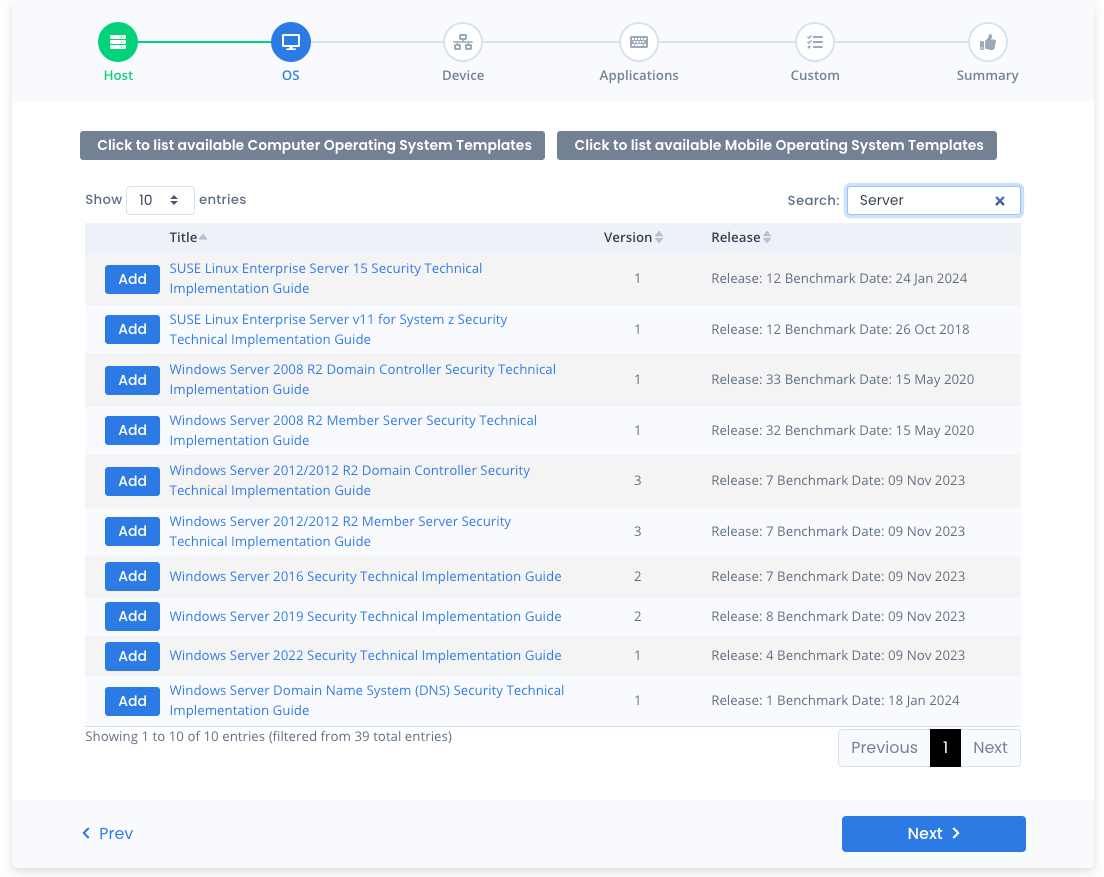
Task: Select the Device step label
Action: (x=463, y=75)
